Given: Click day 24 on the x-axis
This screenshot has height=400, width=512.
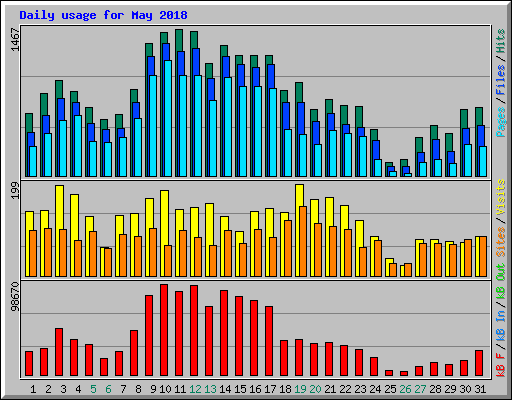Looking at the screenshot, I should click(x=375, y=389).
